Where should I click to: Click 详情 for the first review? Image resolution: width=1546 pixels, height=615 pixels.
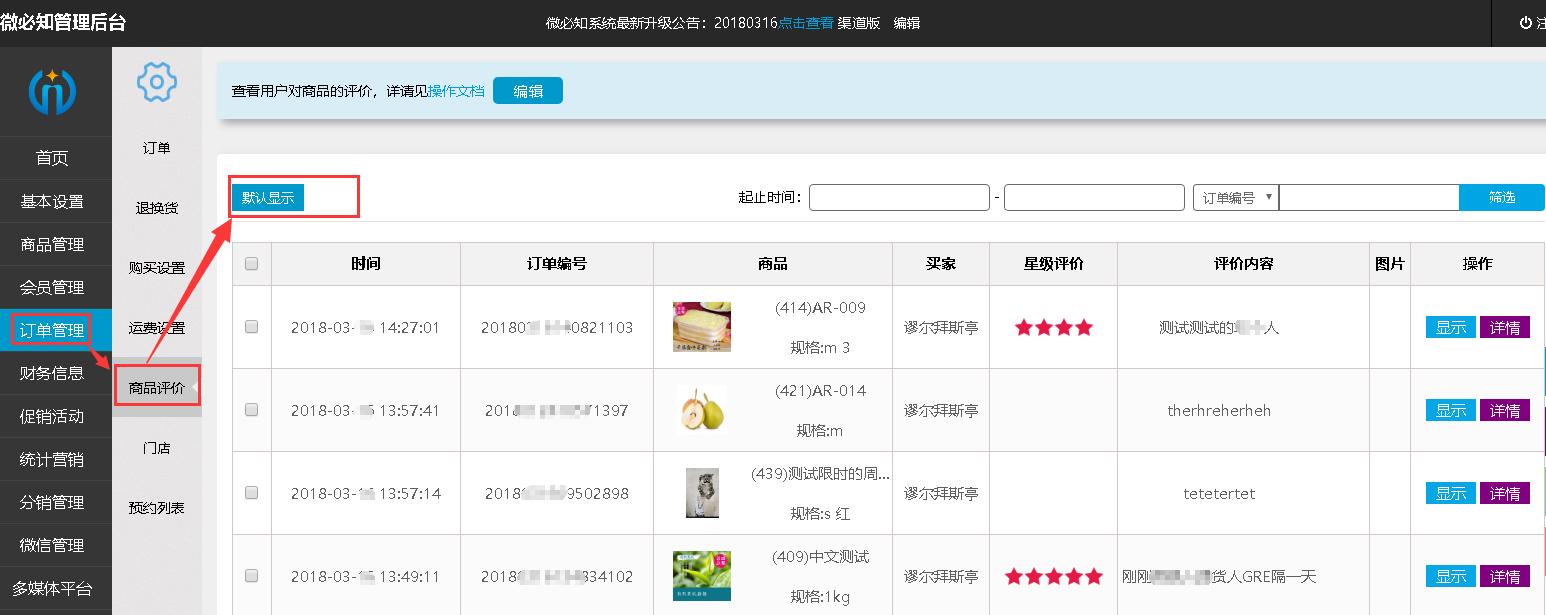[x=1504, y=327]
